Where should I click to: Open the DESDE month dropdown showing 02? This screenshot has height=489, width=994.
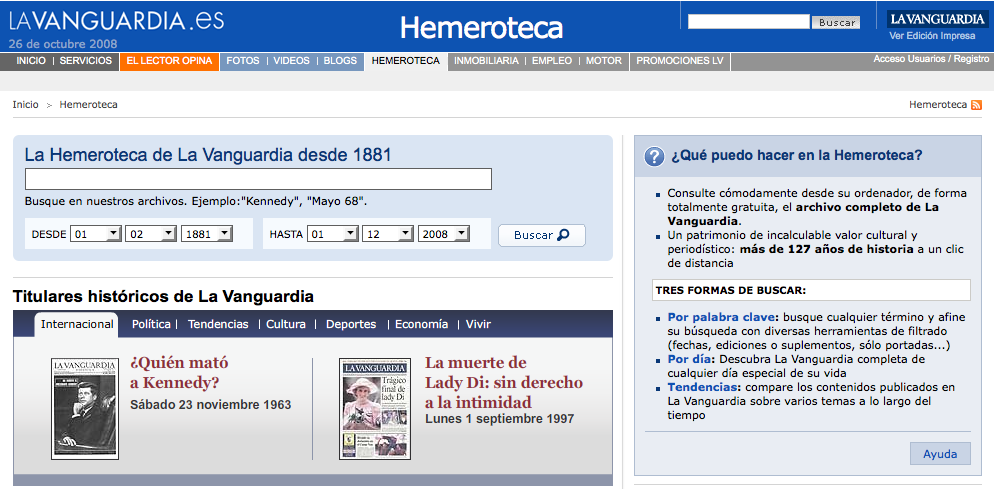(151, 234)
